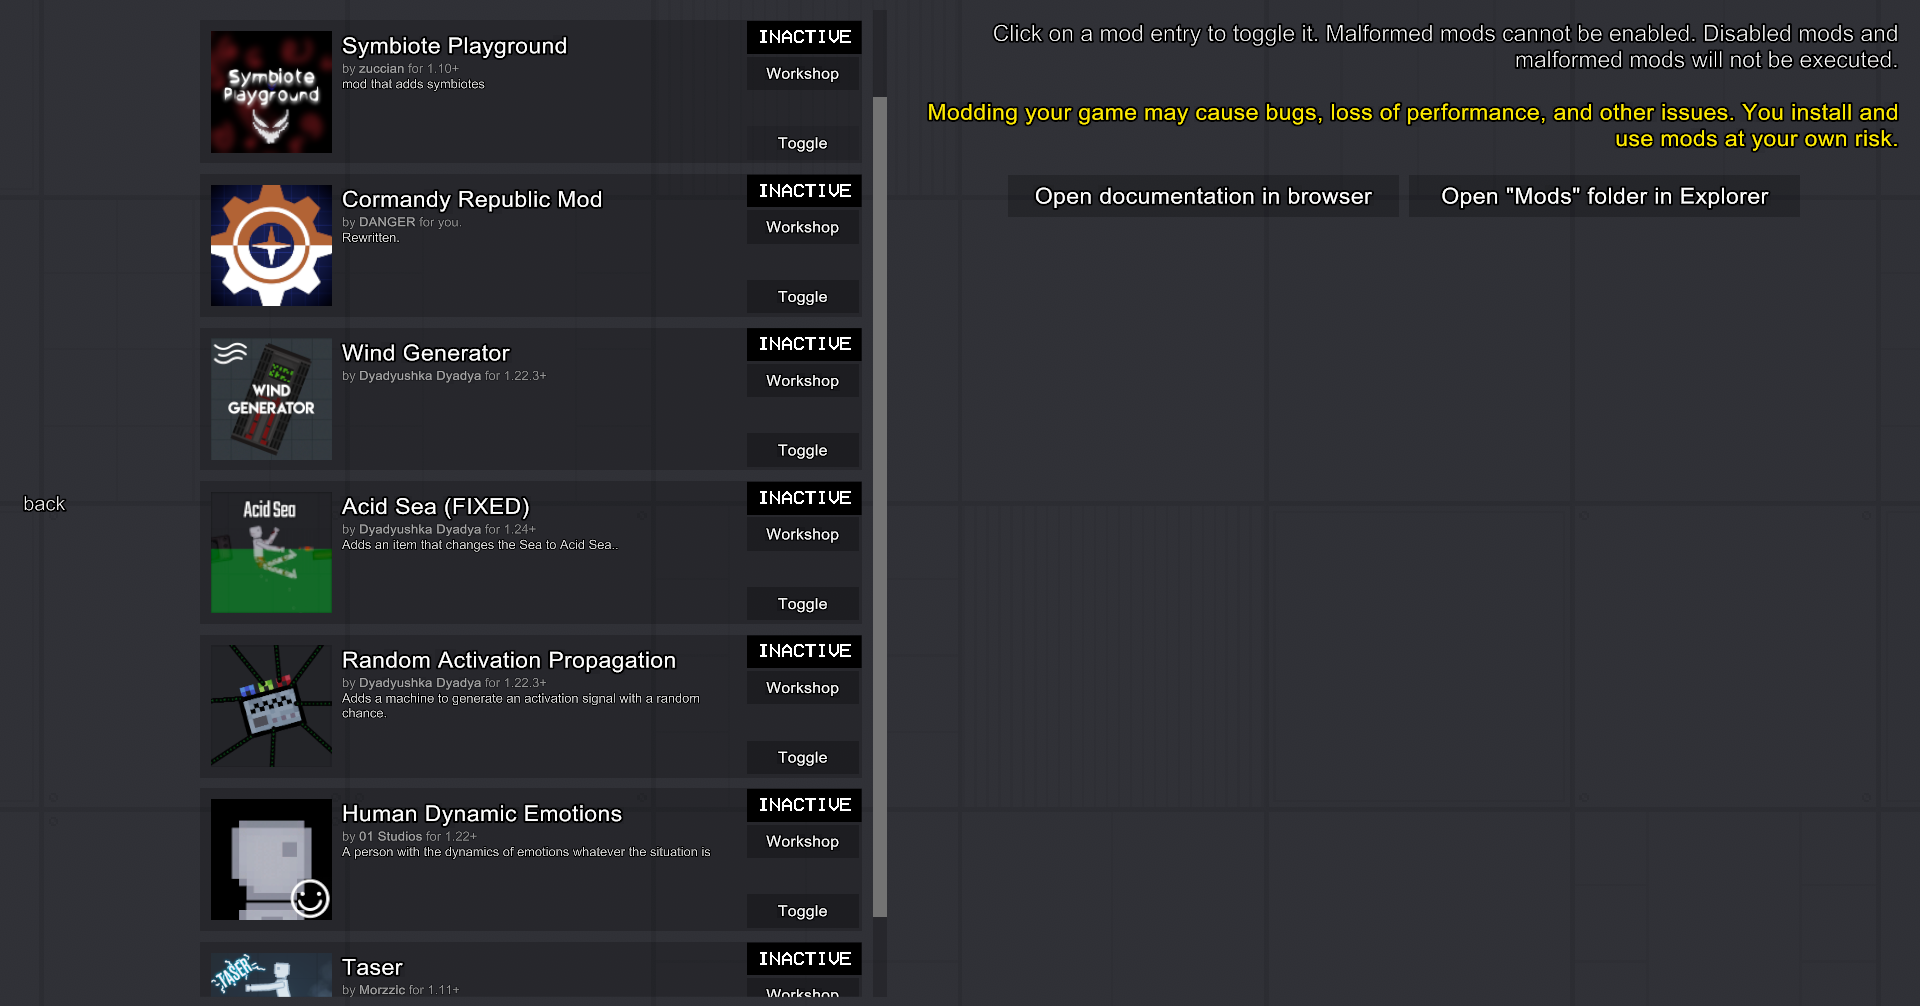Toggle the Symbiote Playground mod
The width and height of the screenshot is (1920, 1006).
point(803,143)
